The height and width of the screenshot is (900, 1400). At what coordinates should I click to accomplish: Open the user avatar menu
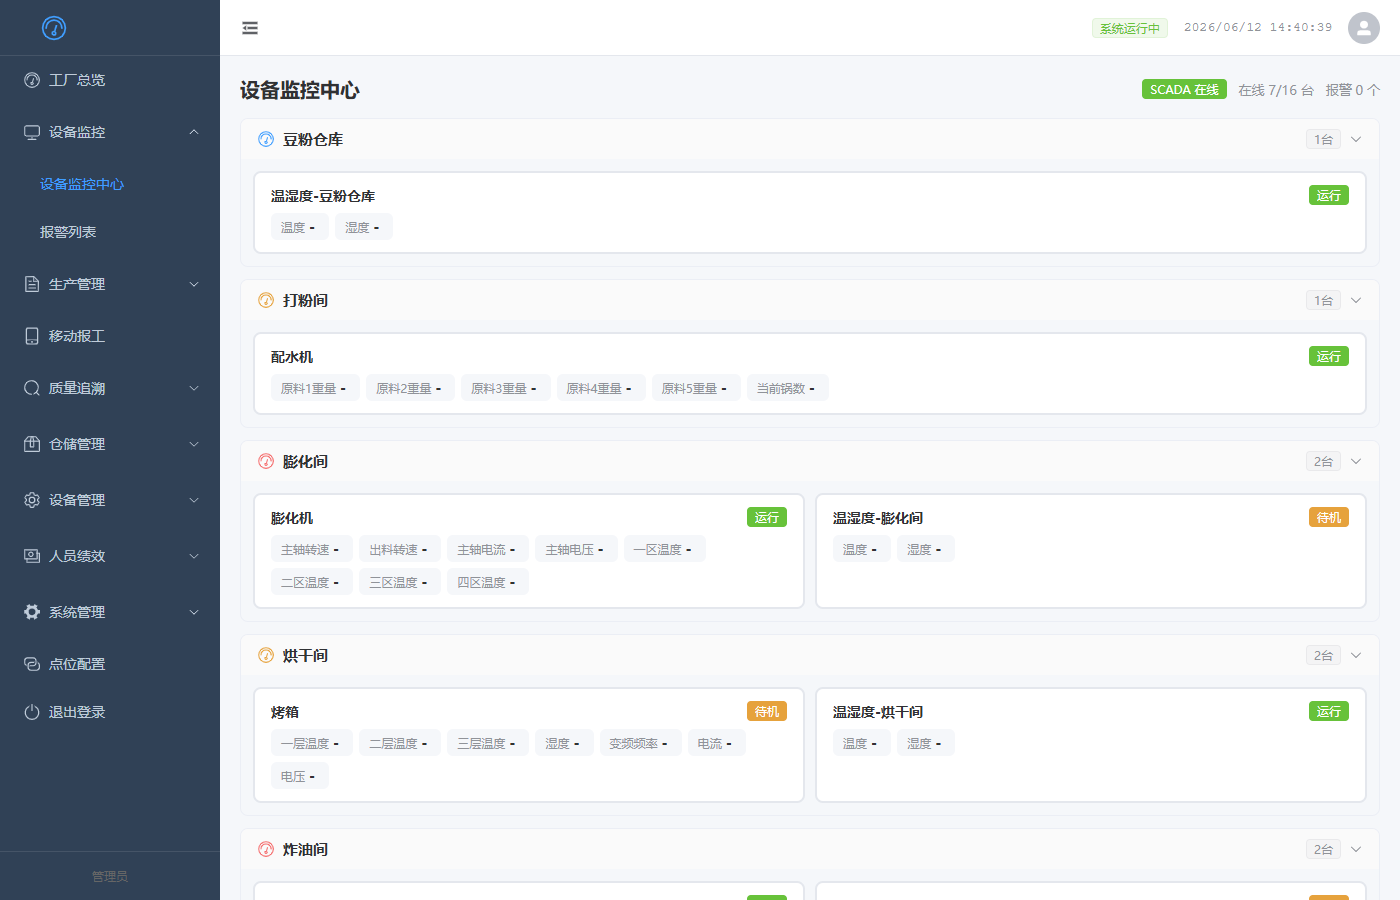[x=1364, y=28]
